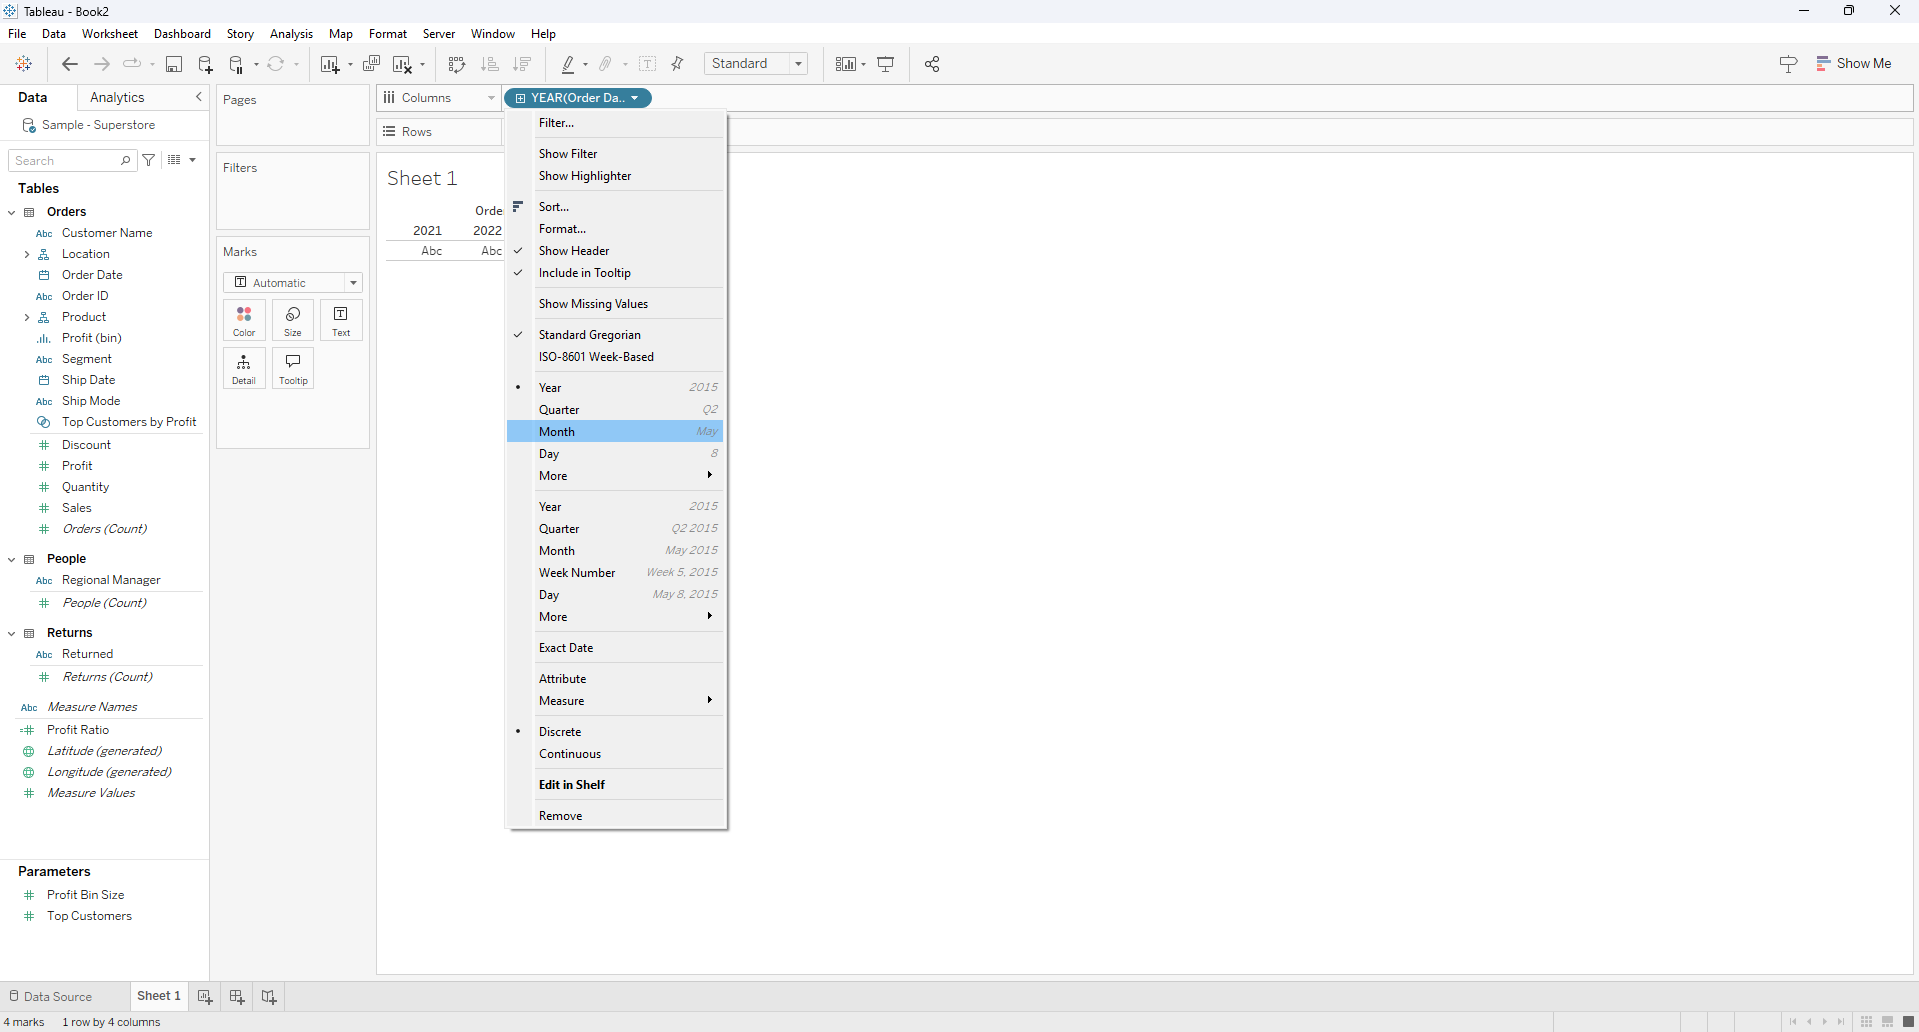Click the Color card in Marks

pos(244,320)
